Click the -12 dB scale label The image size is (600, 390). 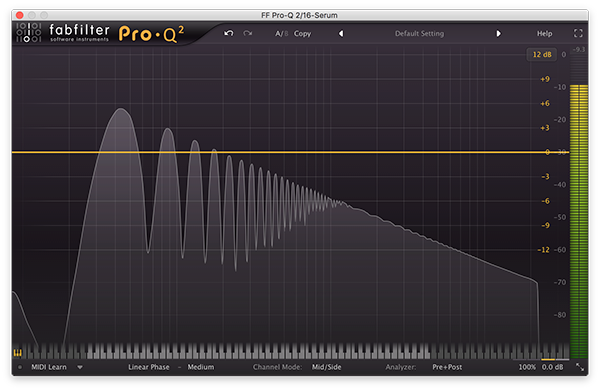(x=543, y=250)
